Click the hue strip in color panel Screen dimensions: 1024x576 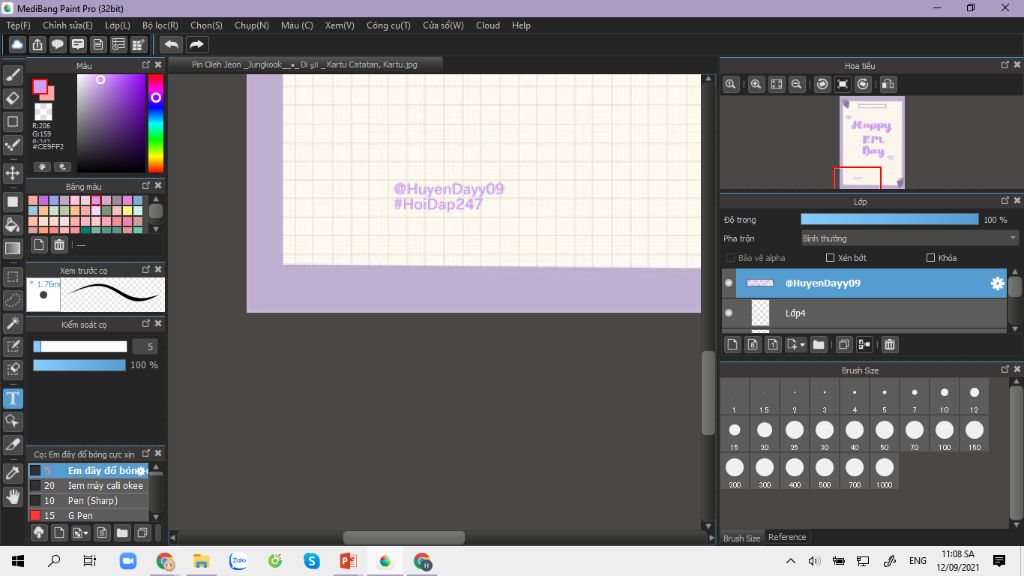155,123
